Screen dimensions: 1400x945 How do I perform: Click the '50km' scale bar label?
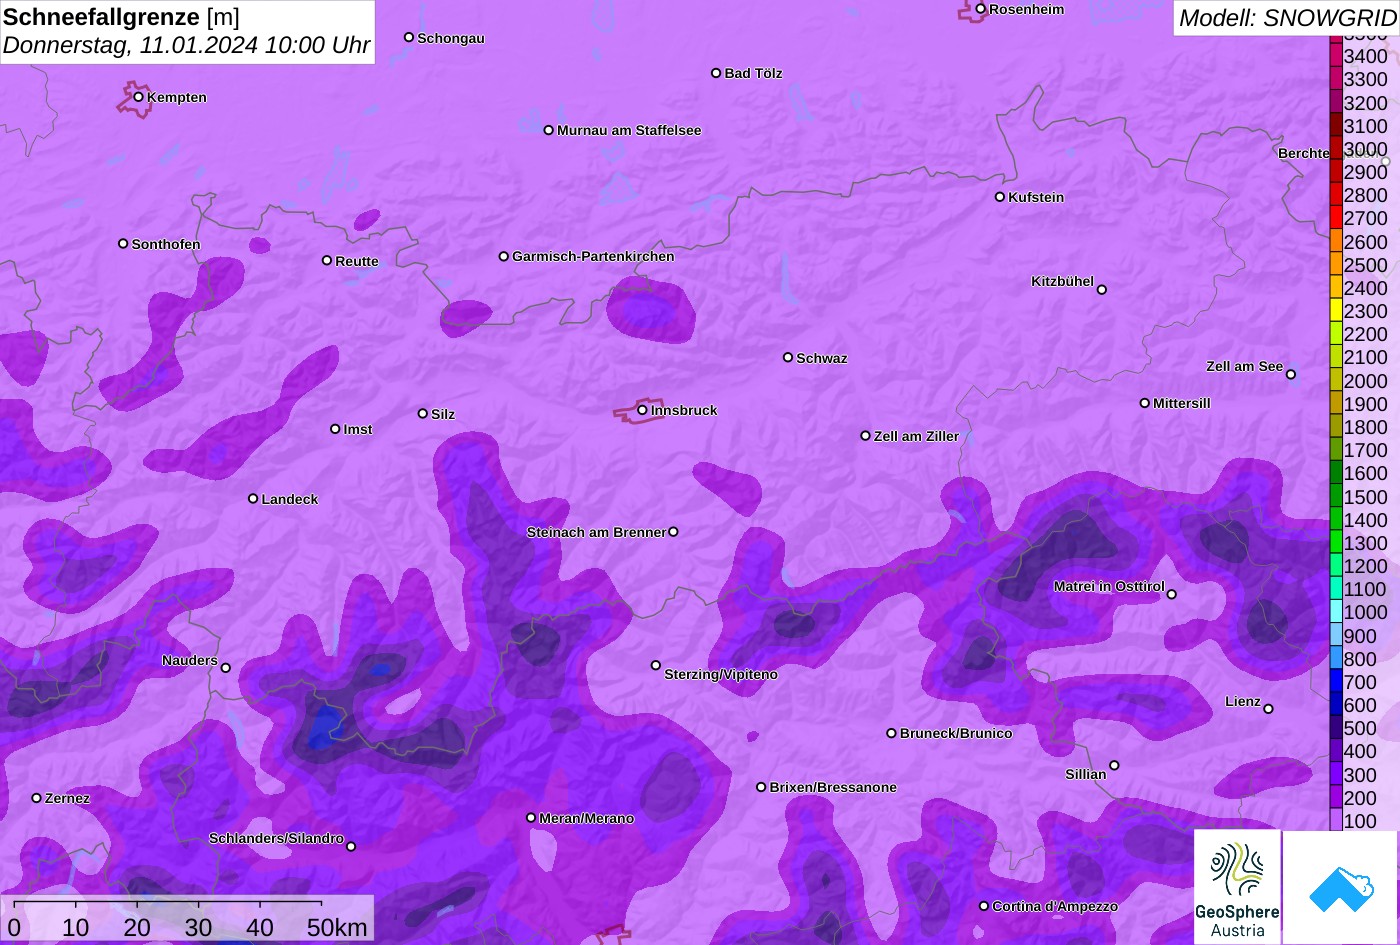click(337, 928)
